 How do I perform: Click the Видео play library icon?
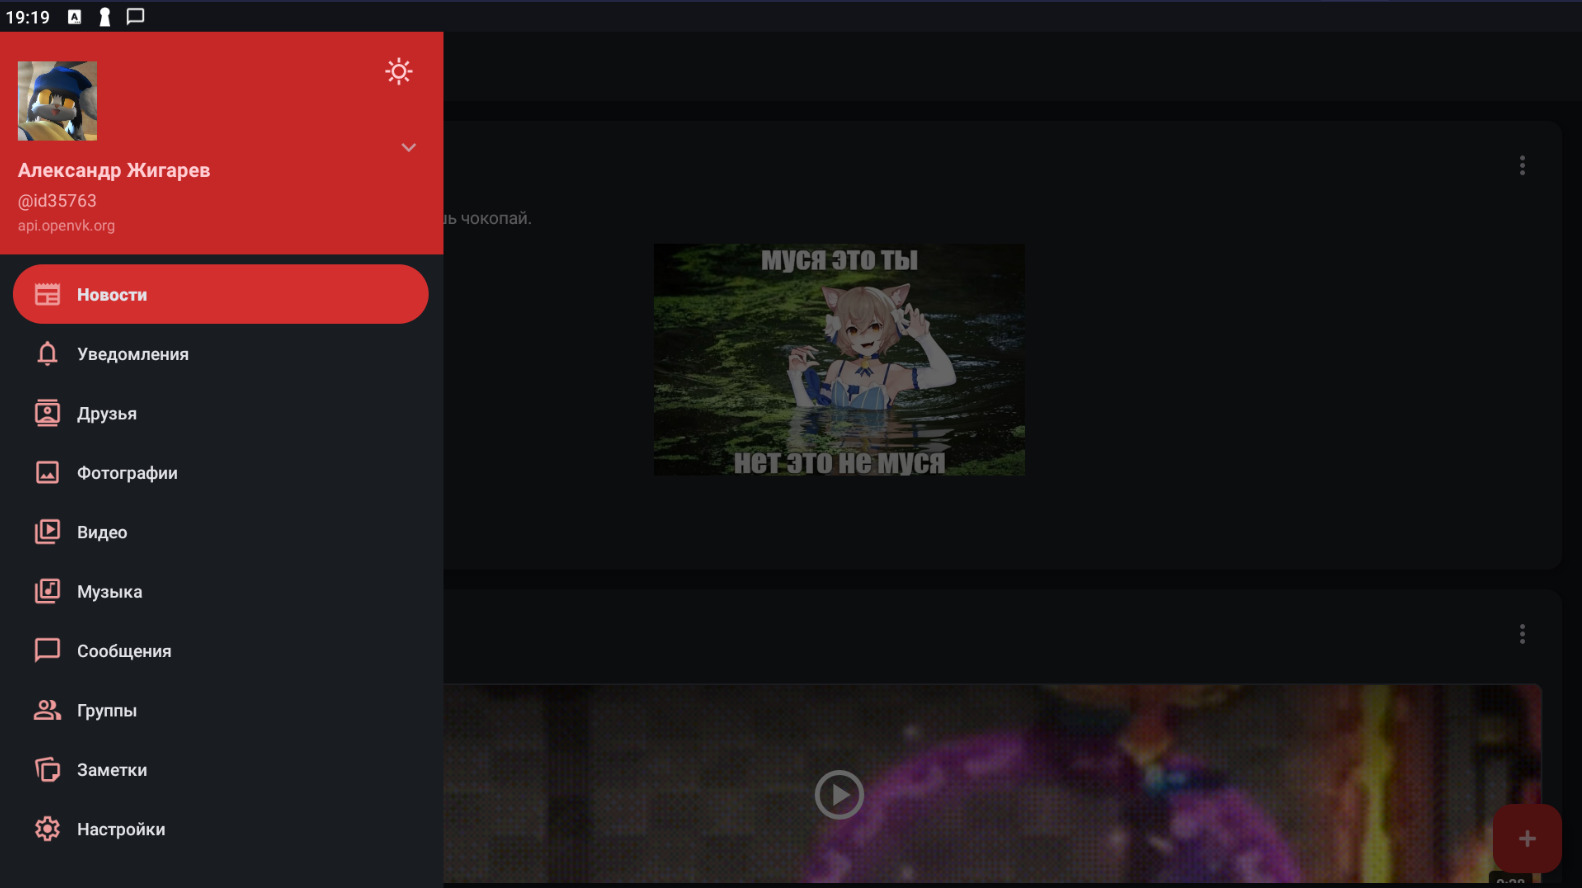click(47, 532)
